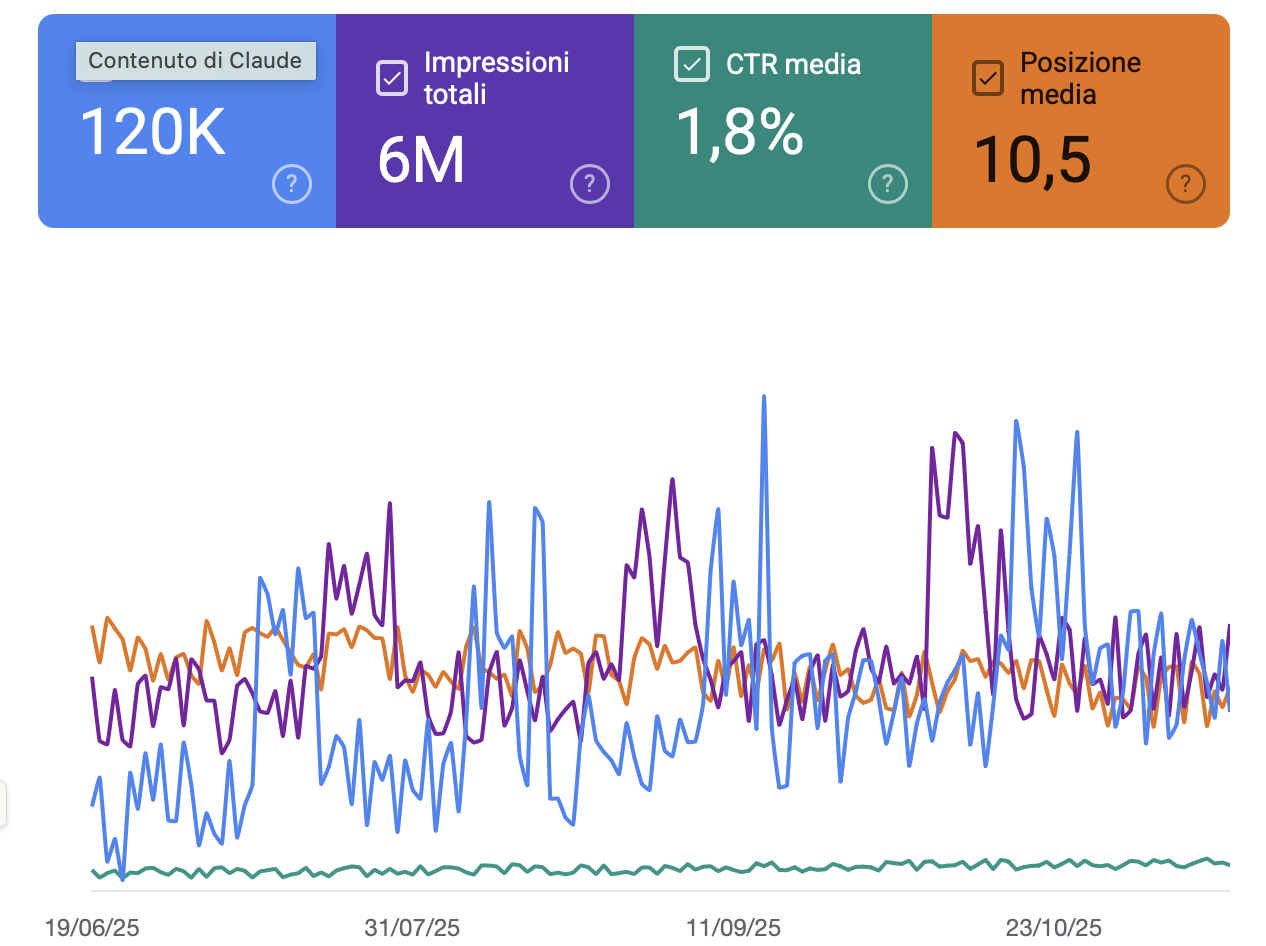Click the Contenuto di Claude tooltip label
The height and width of the screenshot is (946, 1266).
(x=195, y=60)
